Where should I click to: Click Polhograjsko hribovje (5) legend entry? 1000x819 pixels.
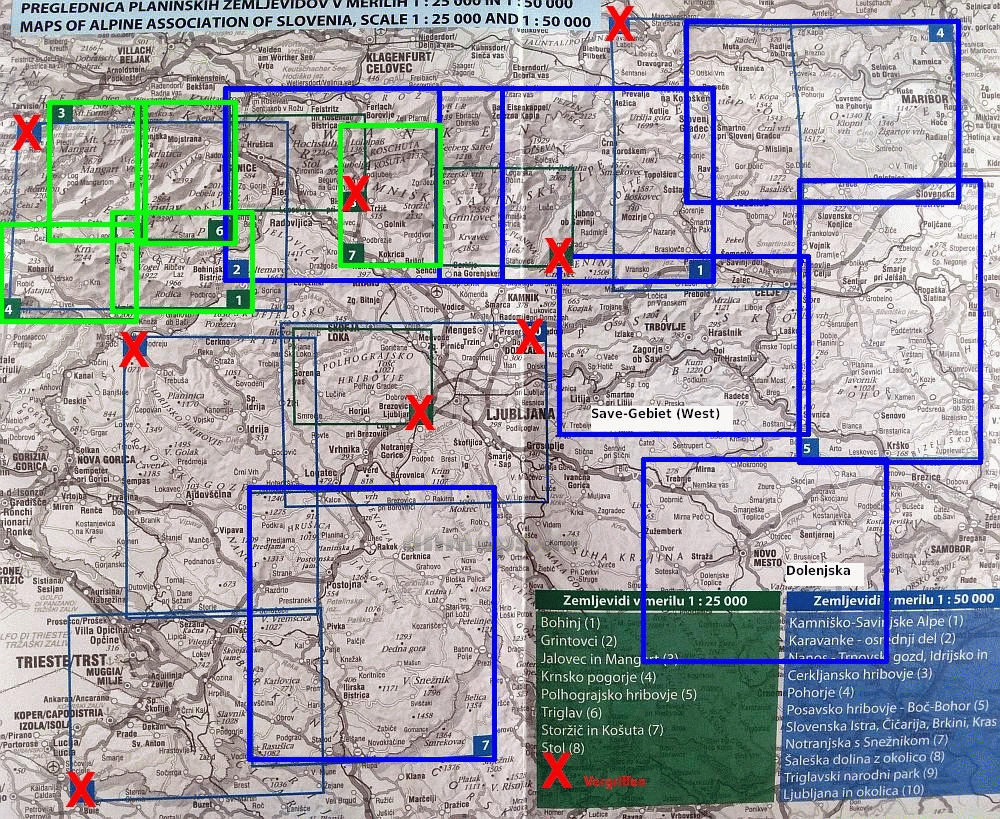[x=618, y=694]
